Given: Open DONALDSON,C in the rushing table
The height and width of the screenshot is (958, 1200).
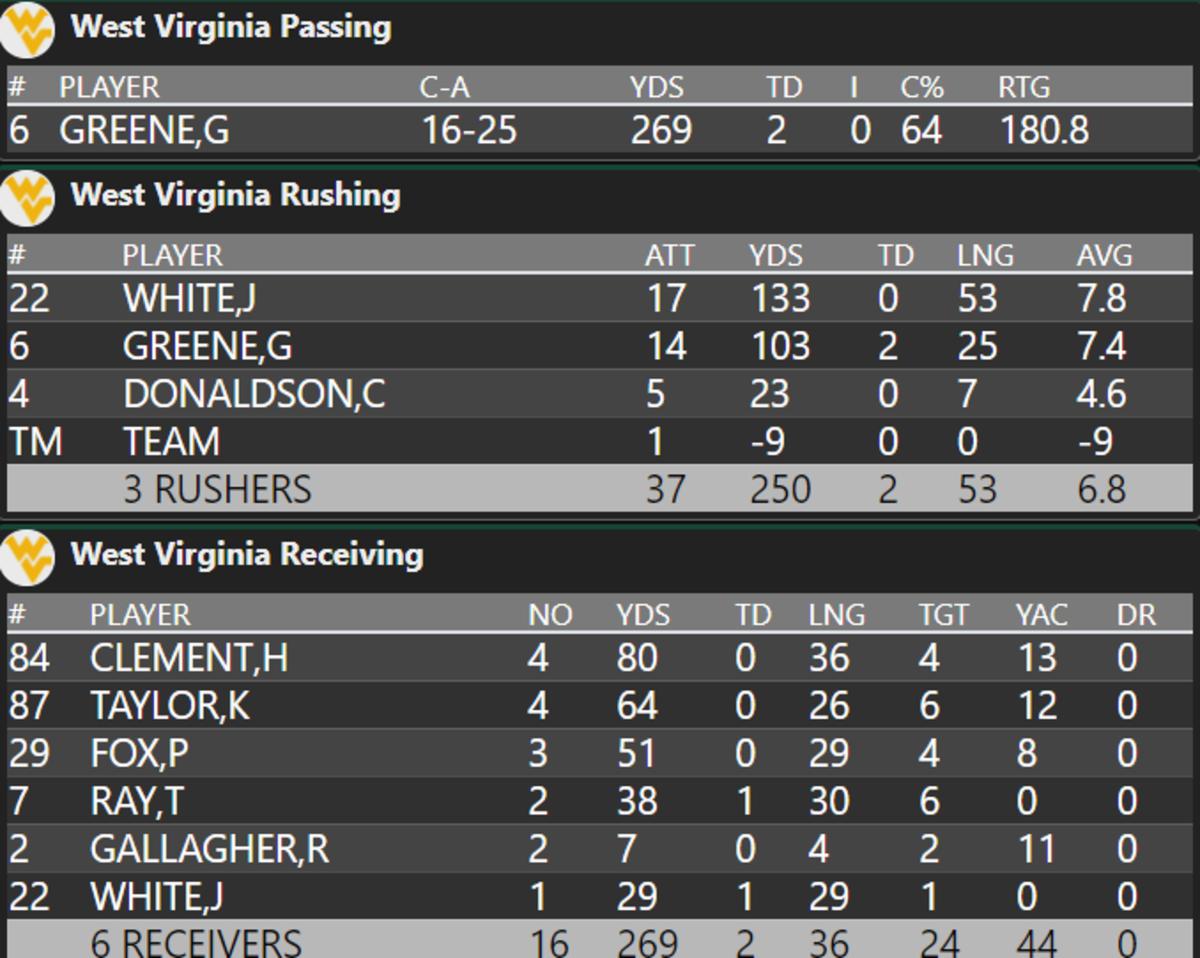Looking at the screenshot, I should [x=254, y=394].
